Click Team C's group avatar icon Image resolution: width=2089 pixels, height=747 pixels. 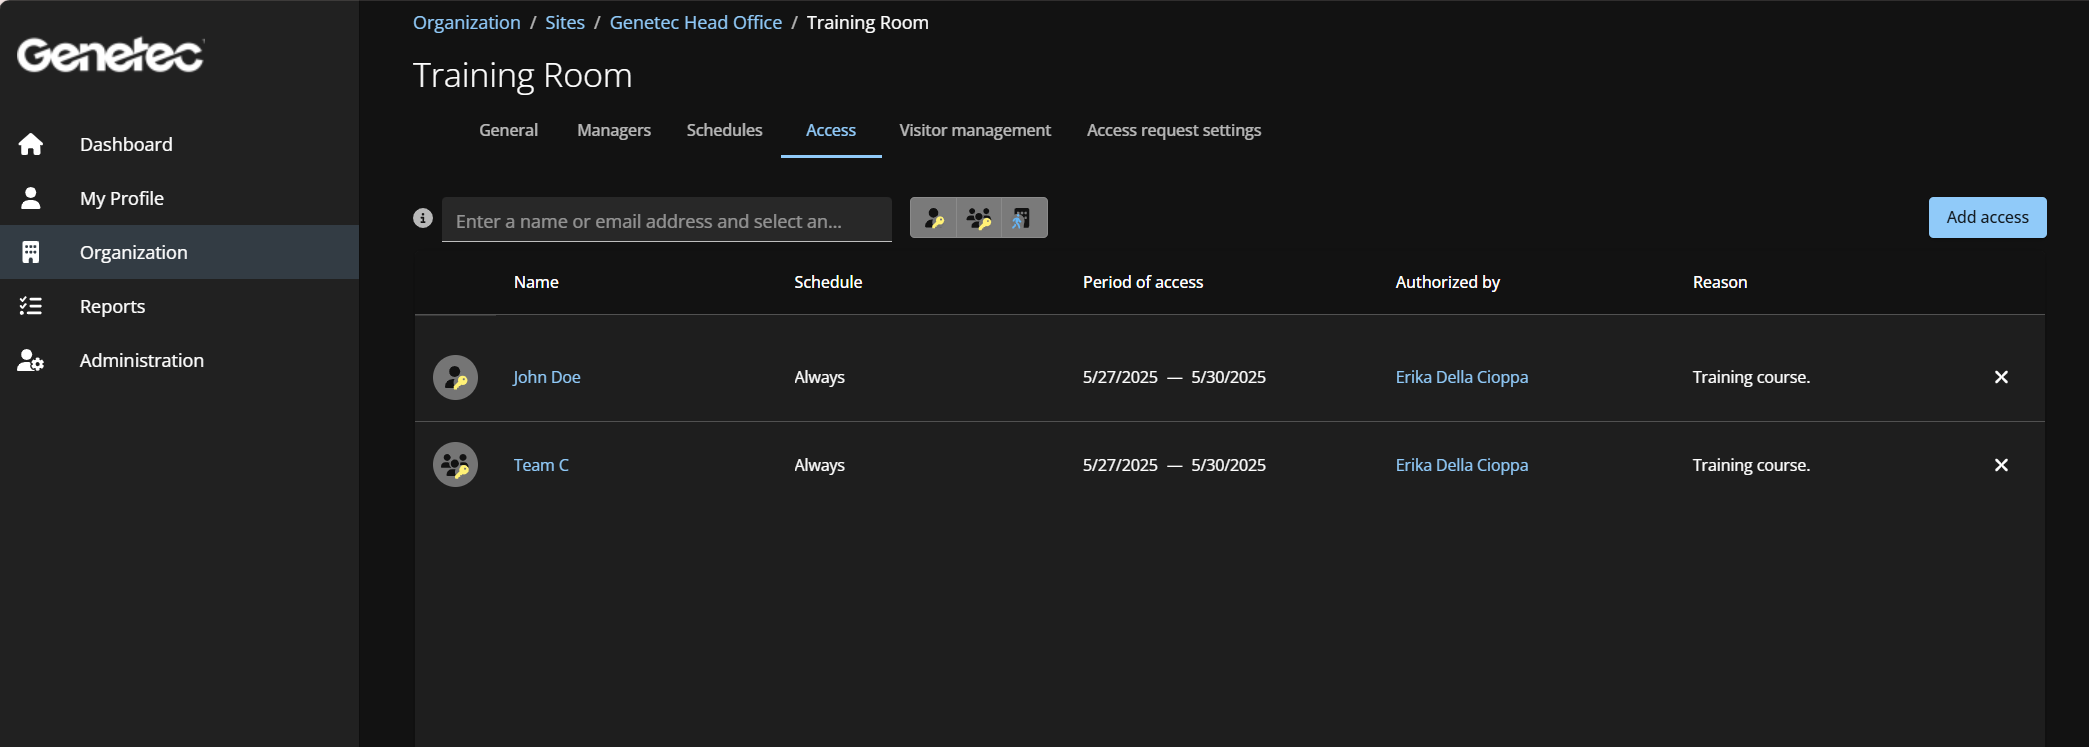(455, 465)
